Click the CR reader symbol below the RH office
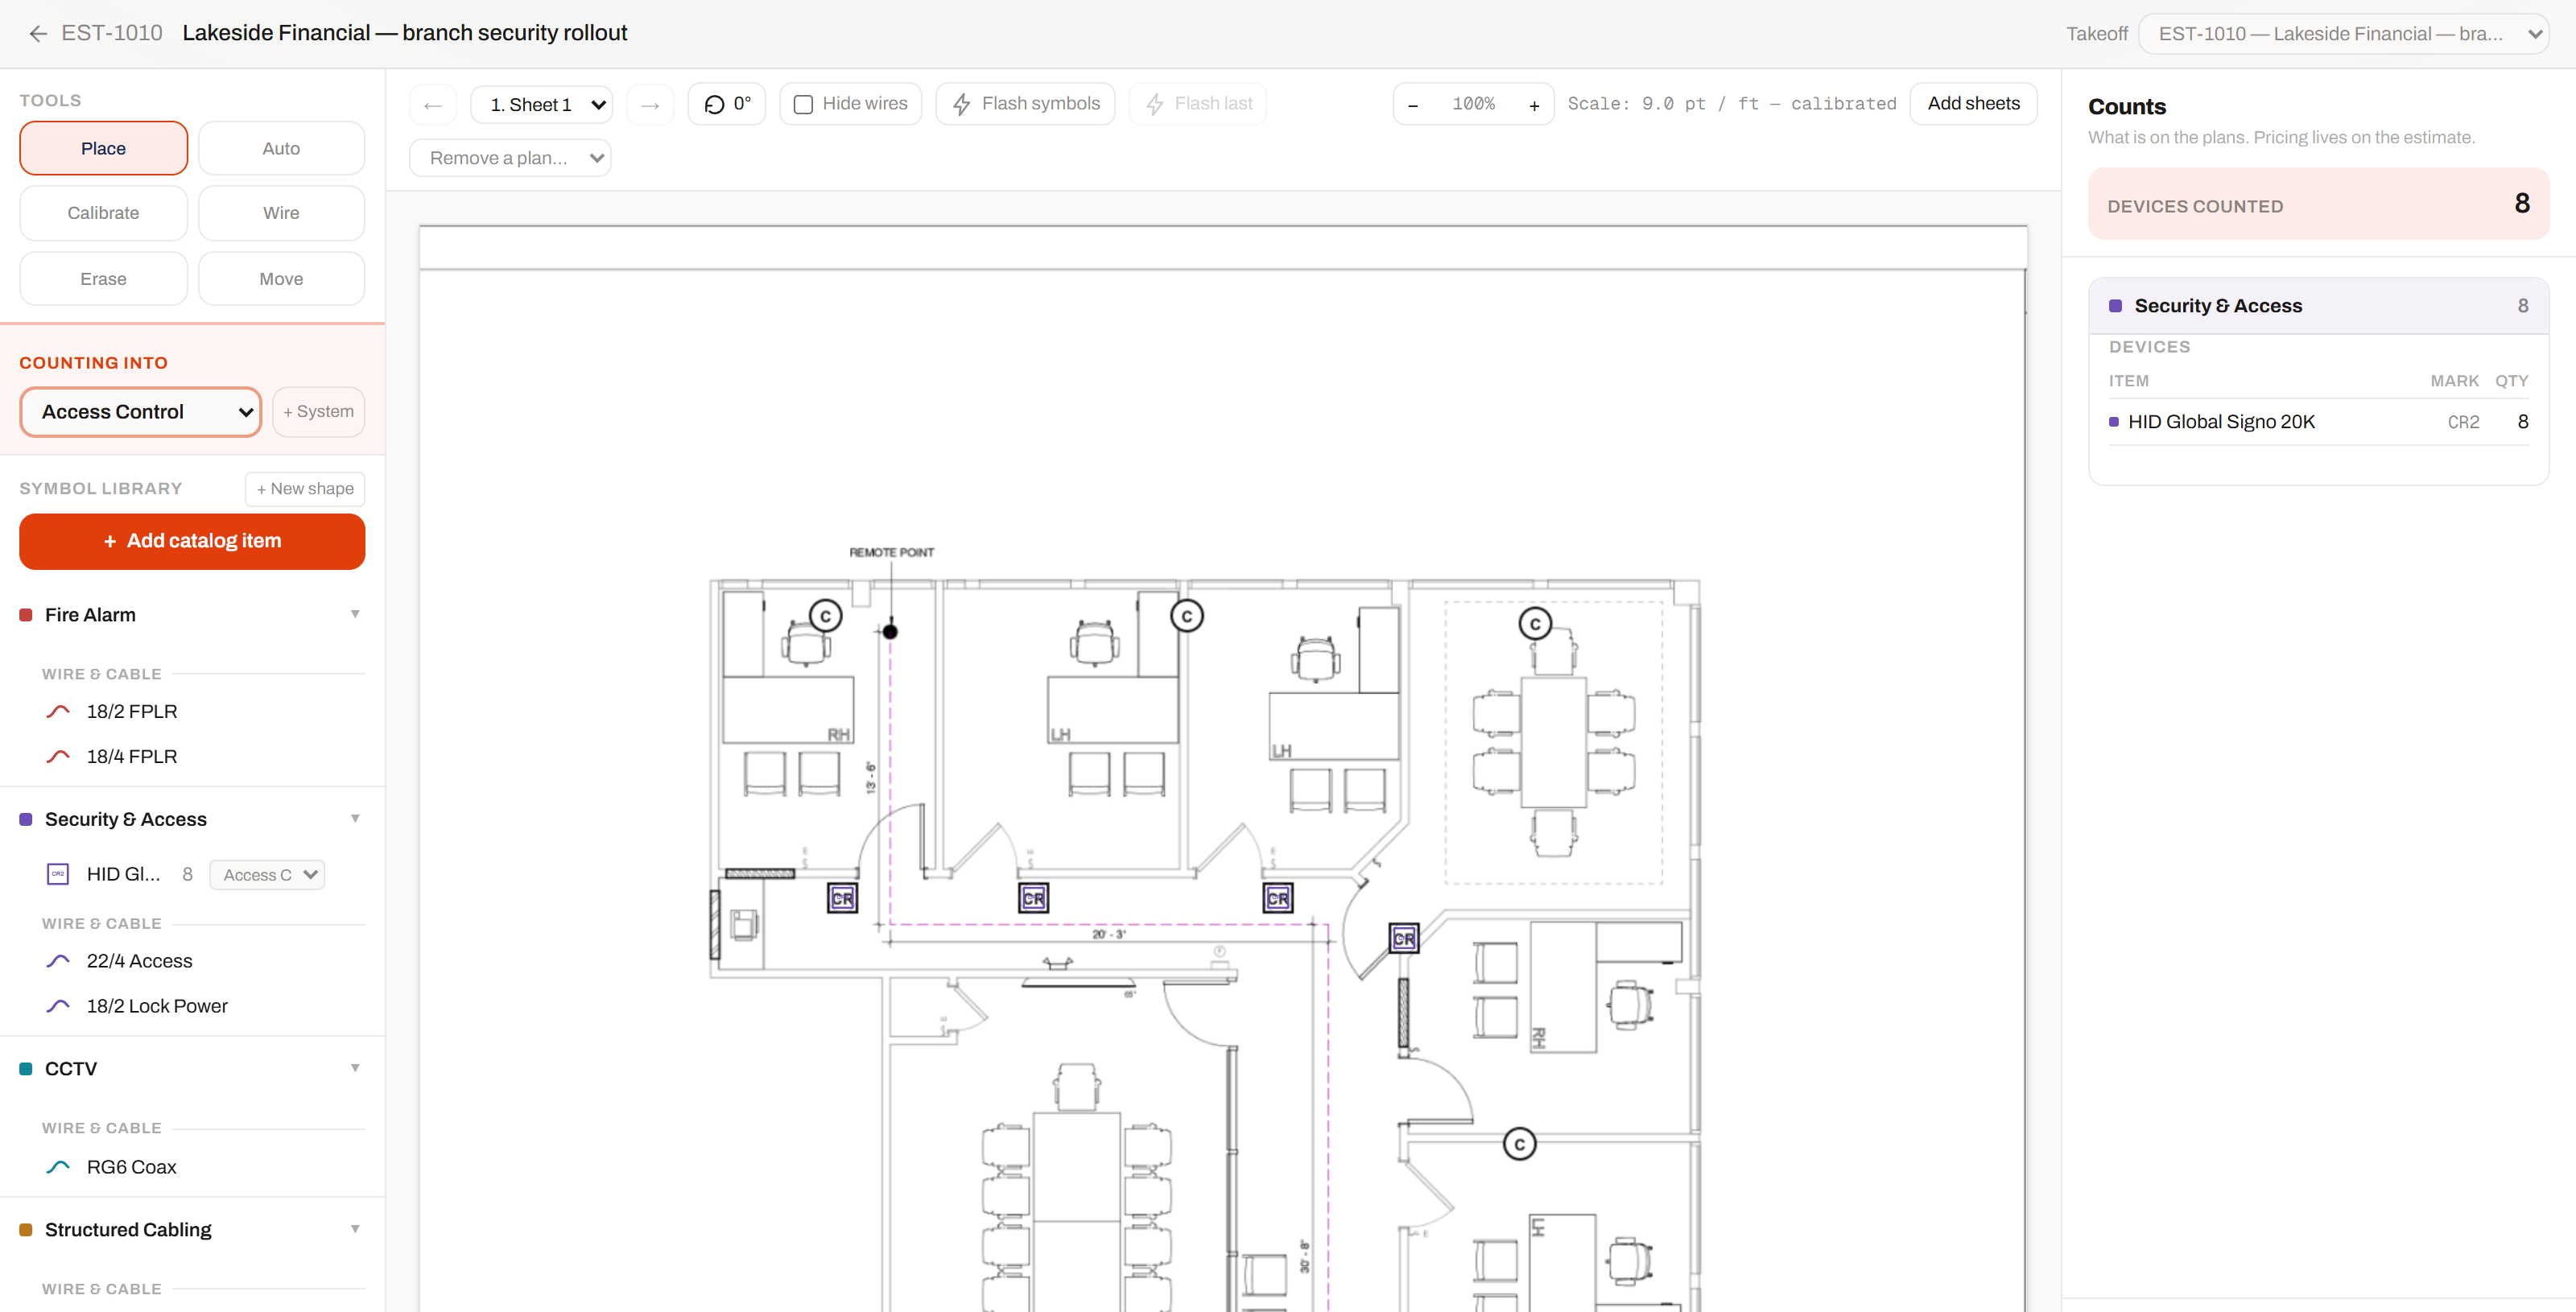2576x1312 pixels. [843, 898]
